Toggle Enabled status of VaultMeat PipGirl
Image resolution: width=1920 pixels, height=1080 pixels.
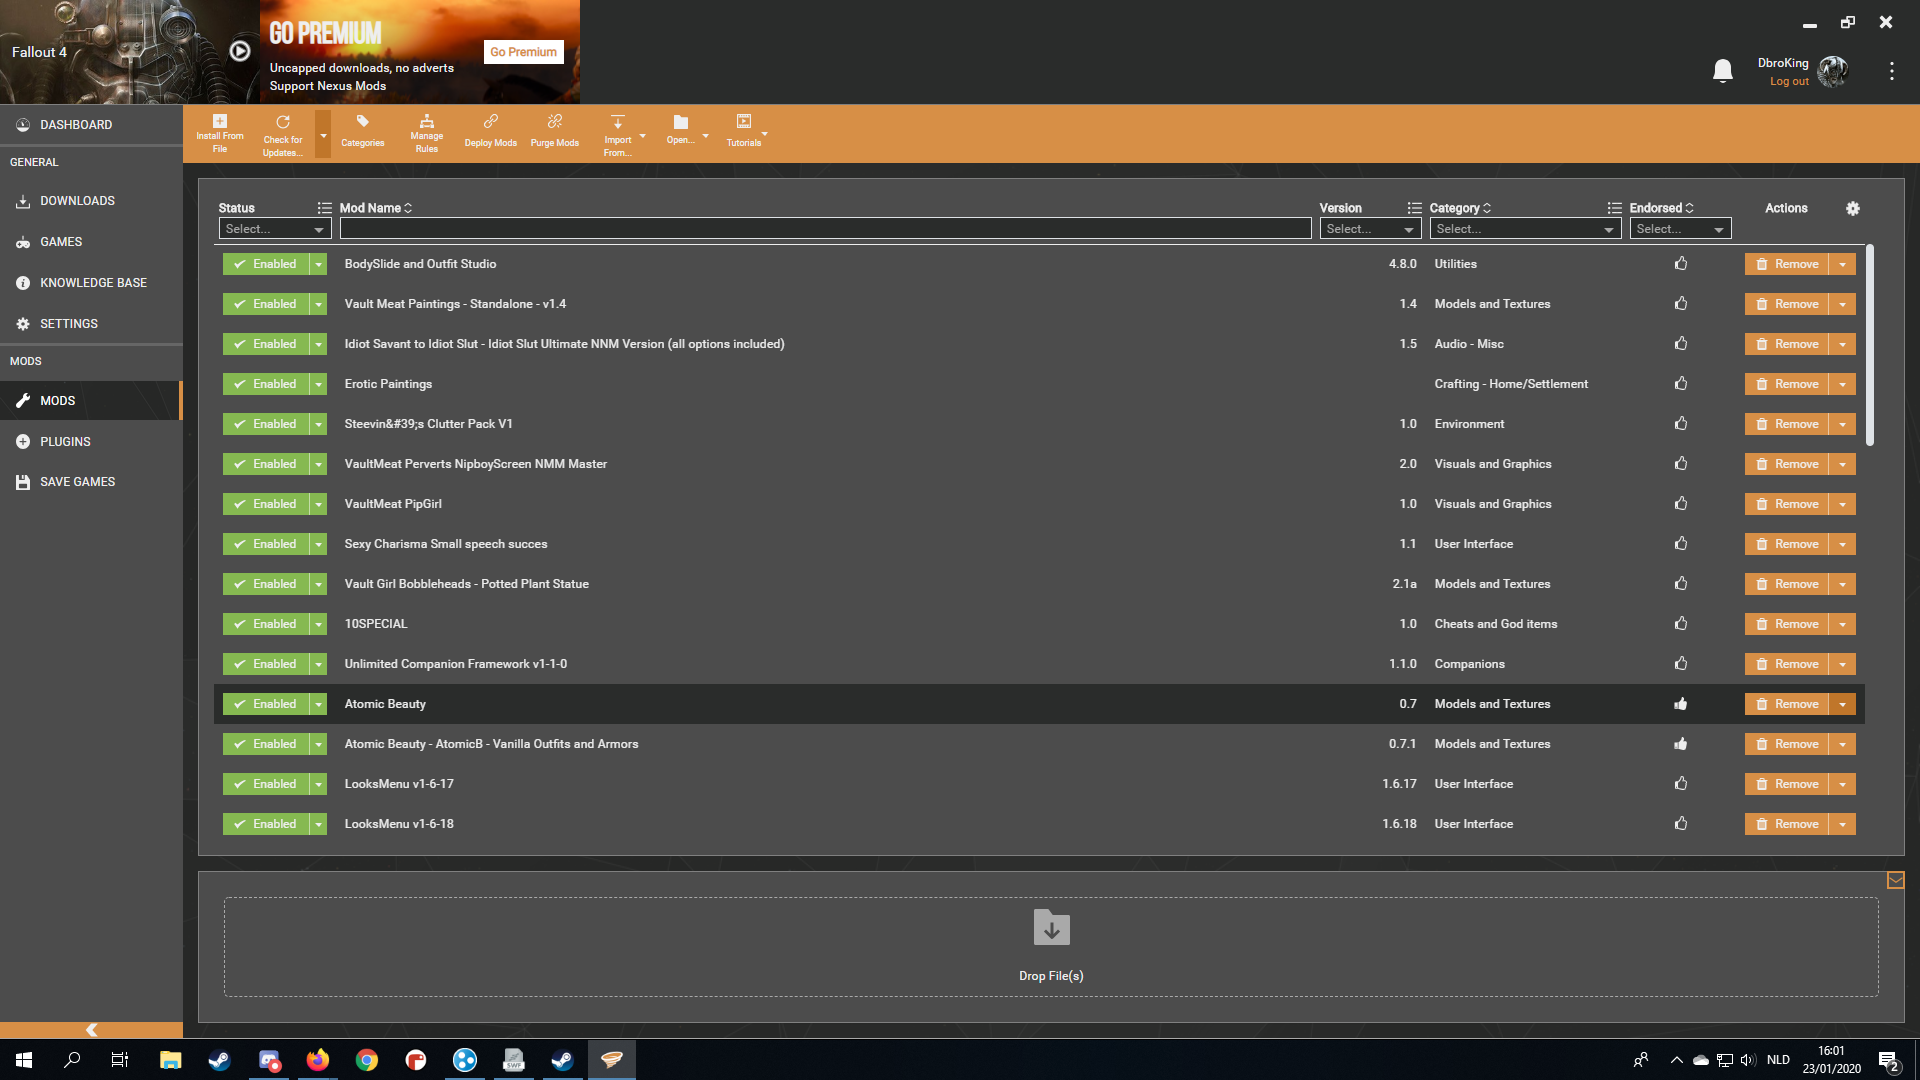click(266, 504)
